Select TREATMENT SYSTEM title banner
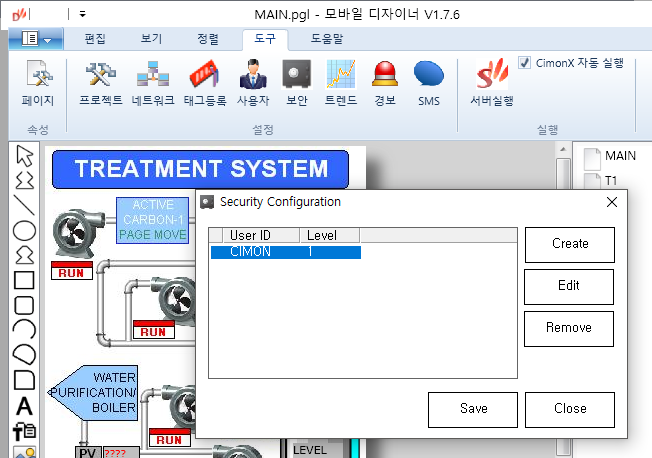This screenshot has height=458, width=652. pos(200,169)
